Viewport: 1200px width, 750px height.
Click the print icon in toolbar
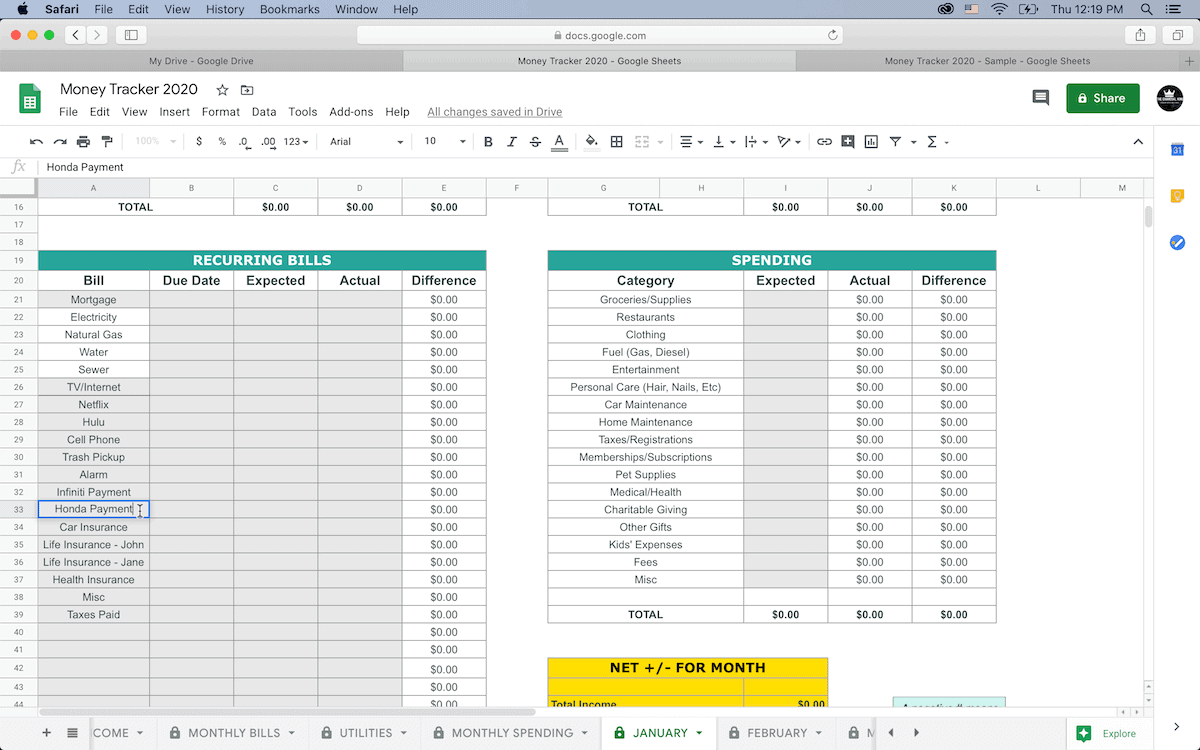(83, 142)
